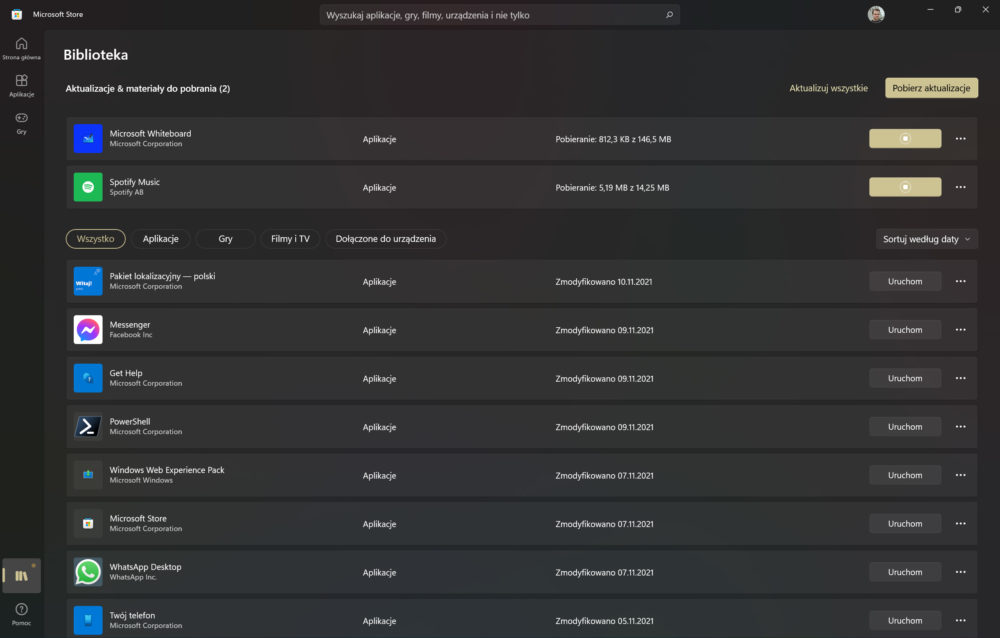Open the Biblioteka library sidebar icon

(x=22, y=575)
